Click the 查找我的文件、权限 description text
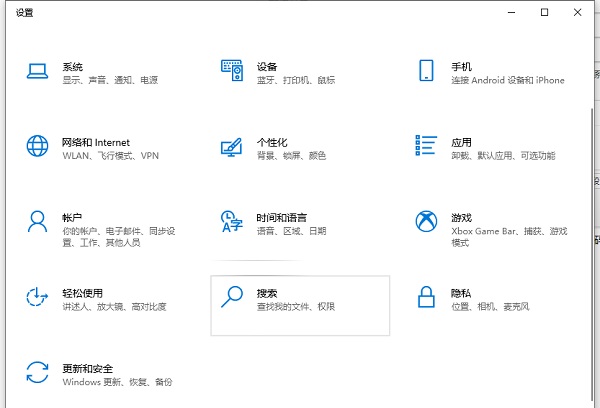This screenshot has width=600, height=408. click(295, 305)
